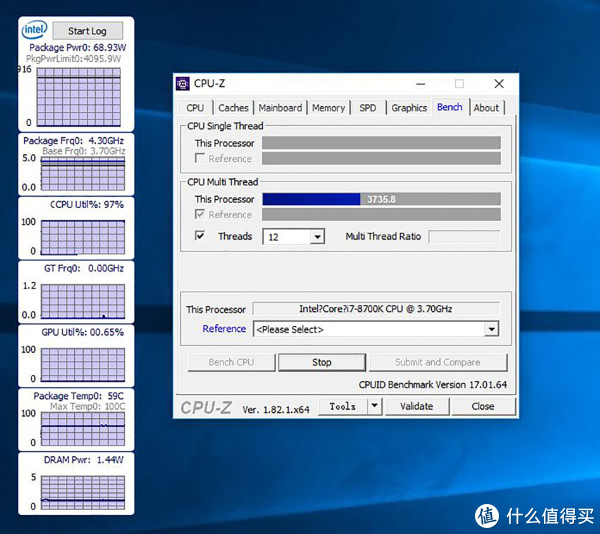Click the 'Package Frq0: 4.30GHz' reading
Screen dimensions: 600x534
(73, 140)
